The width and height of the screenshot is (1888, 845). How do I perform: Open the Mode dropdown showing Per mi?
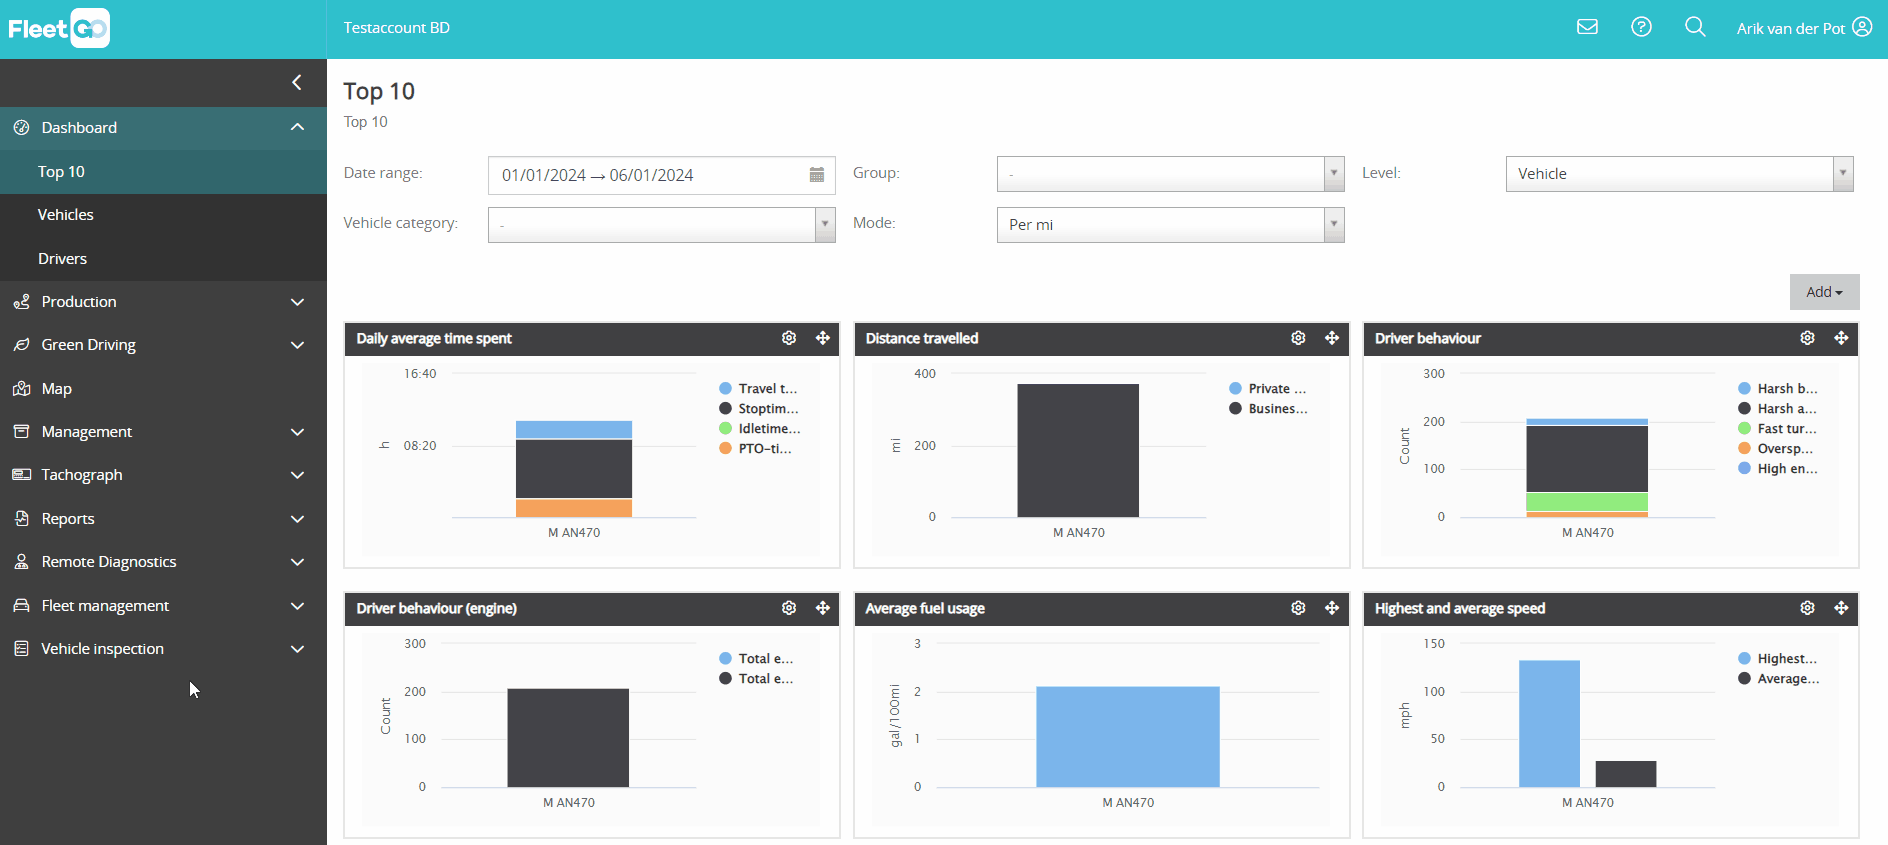point(1170,225)
